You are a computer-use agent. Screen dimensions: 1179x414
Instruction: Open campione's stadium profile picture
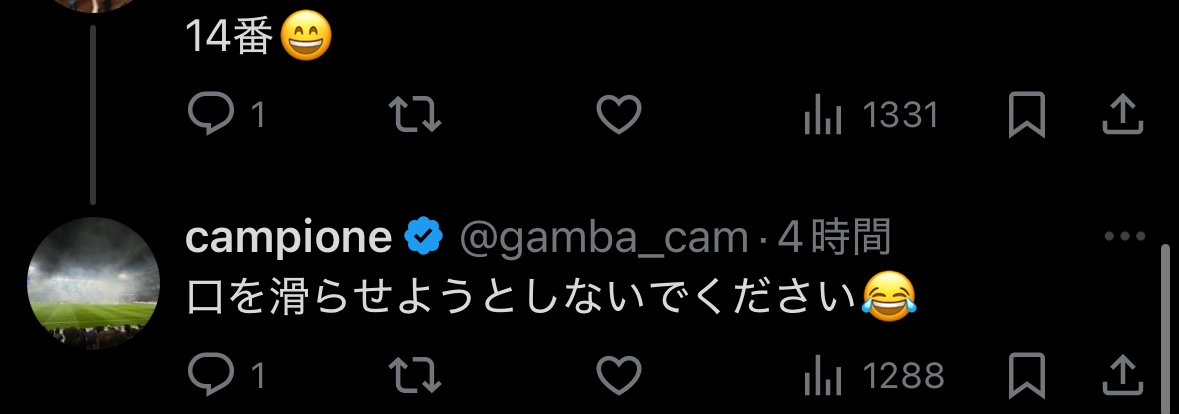coord(94,283)
